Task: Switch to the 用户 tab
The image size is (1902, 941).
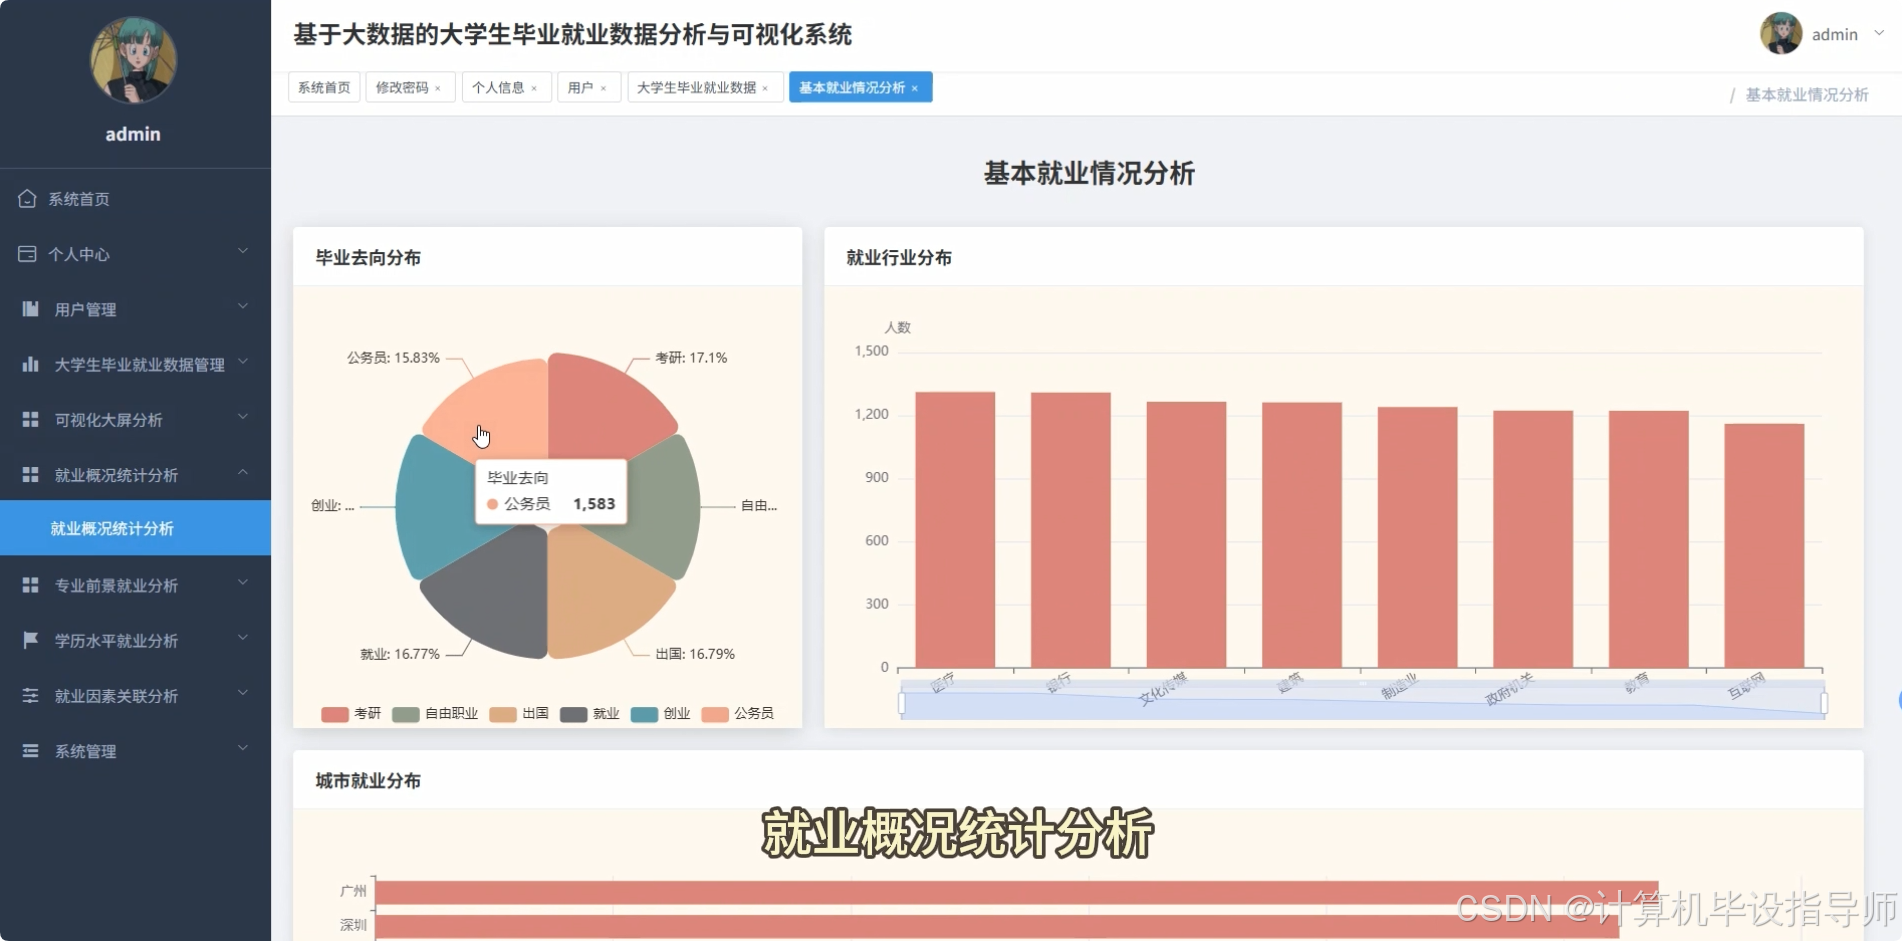Action: (581, 87)
